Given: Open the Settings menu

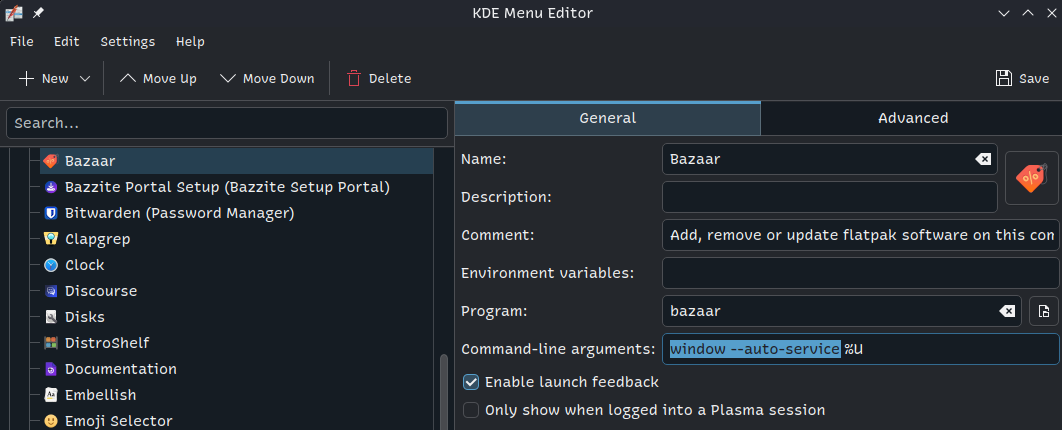Looking at the screenshot, I should (x=127, y=41).
